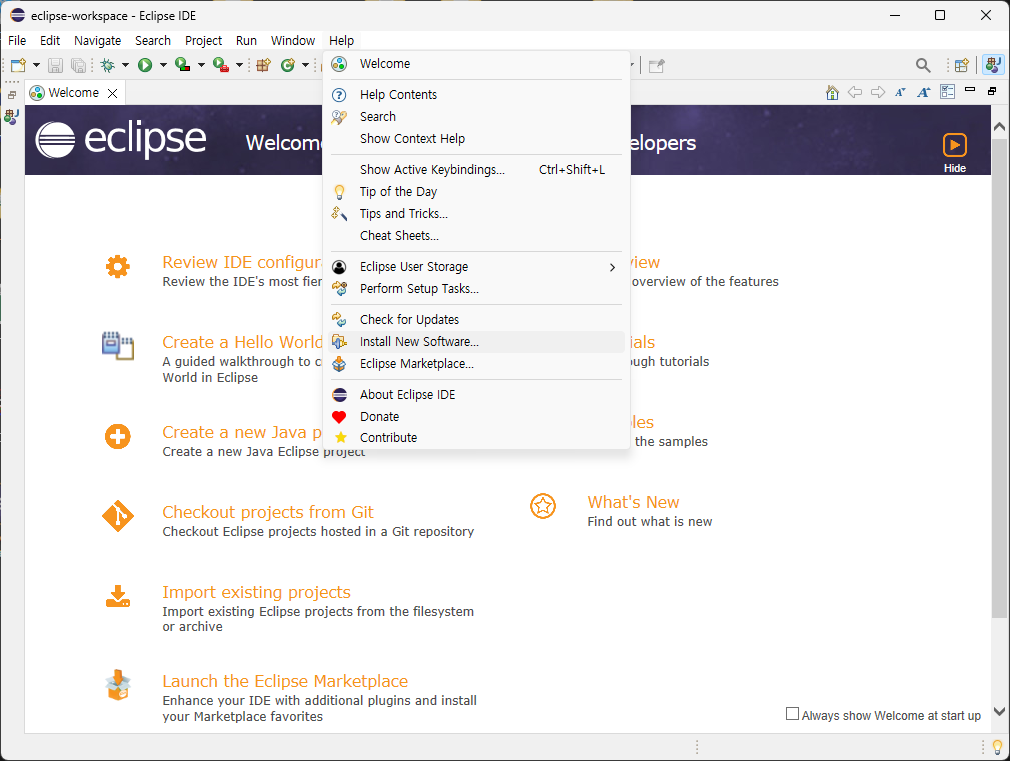Open the External Tools dropdown arrow
The height and width of the screenshot is (761, 1010).
coord(239,65)
